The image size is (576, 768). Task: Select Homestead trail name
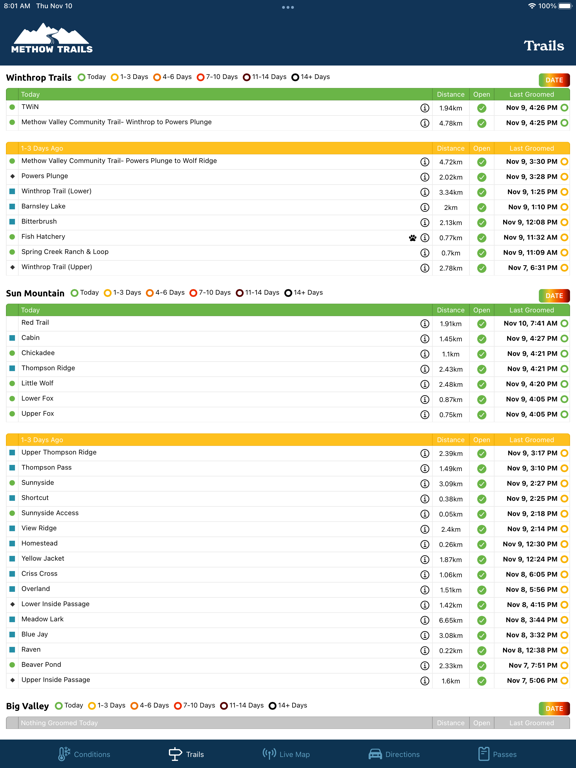click(x=39, y=543)
